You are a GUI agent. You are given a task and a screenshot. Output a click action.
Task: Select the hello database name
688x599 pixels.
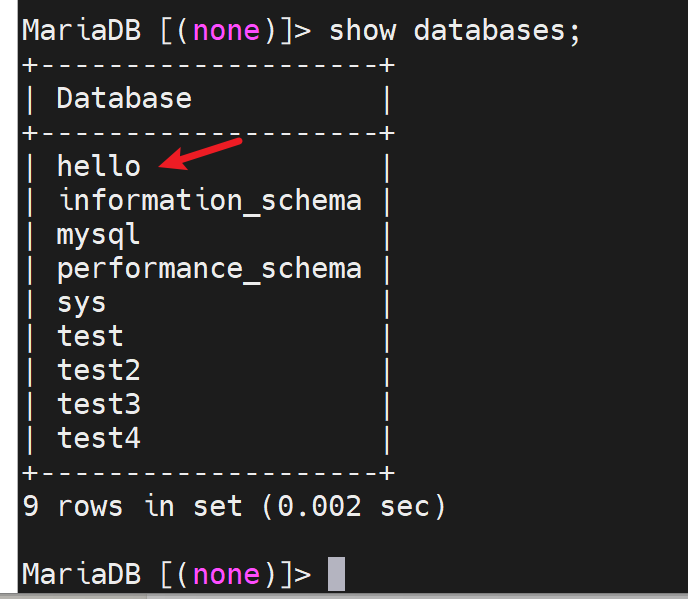(x=98, y=166)
